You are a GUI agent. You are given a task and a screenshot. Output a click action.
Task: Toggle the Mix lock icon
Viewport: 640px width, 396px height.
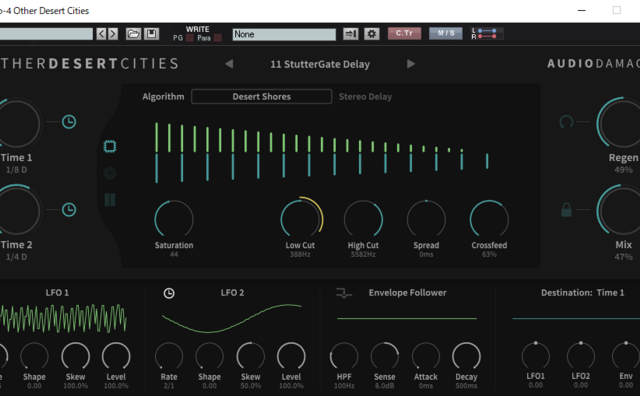(x=566, y=210)
